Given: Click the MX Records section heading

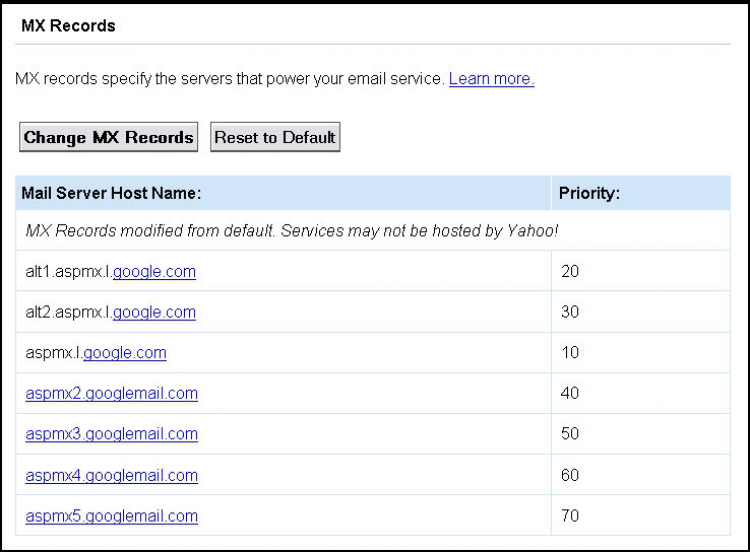Looking at the screenshot, I should [68, 26].
